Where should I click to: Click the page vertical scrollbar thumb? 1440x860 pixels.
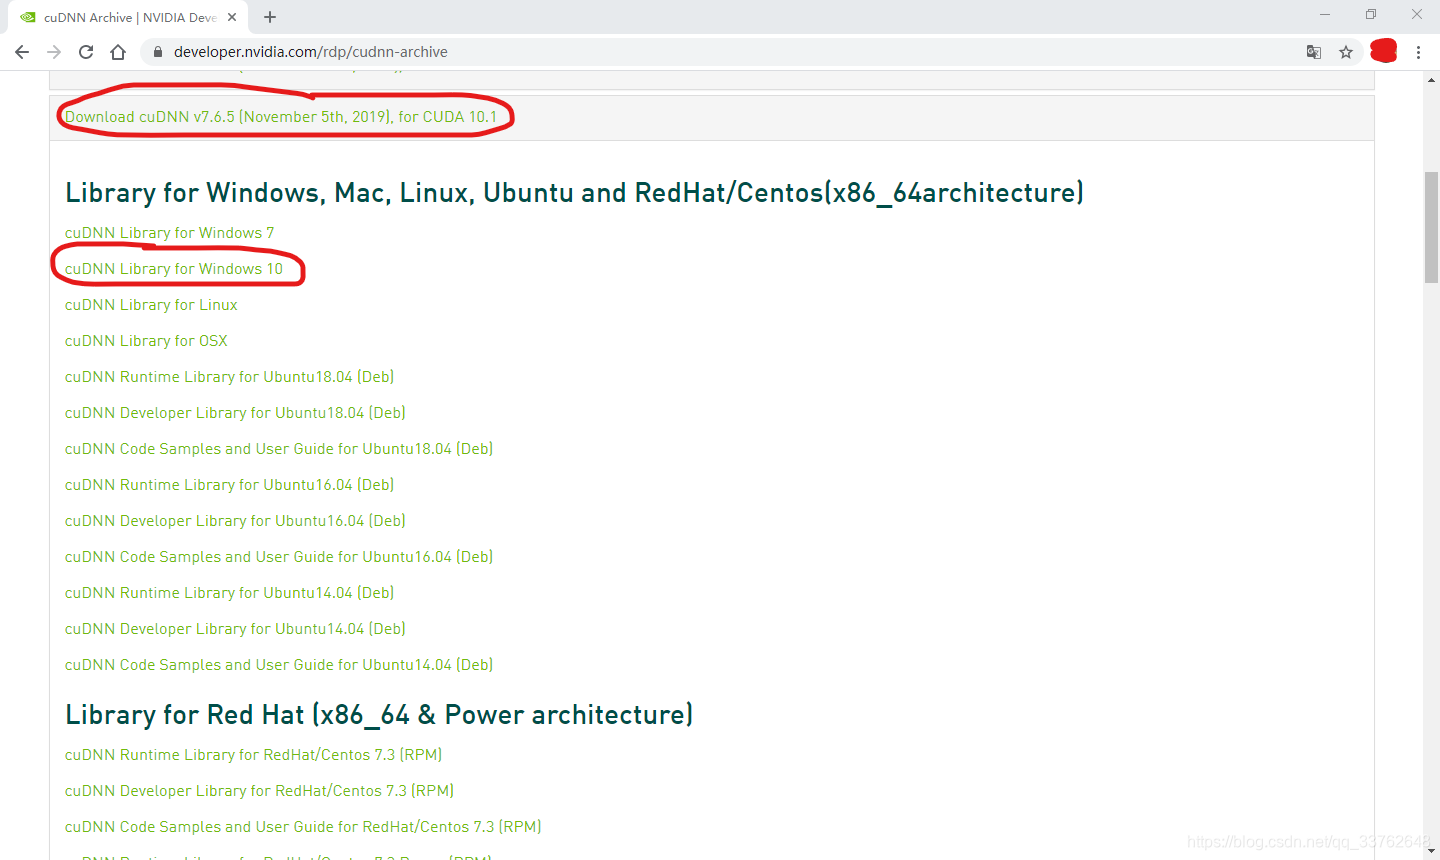(x=1431, y=228)
